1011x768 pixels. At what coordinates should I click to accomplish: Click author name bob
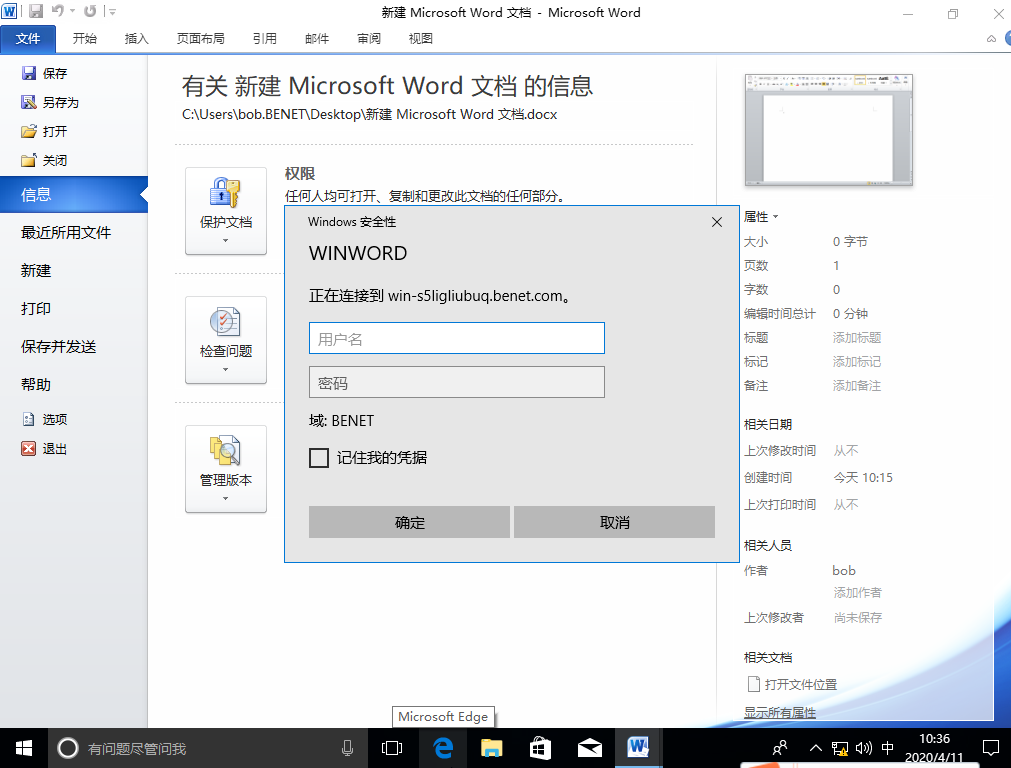[844, 571]
